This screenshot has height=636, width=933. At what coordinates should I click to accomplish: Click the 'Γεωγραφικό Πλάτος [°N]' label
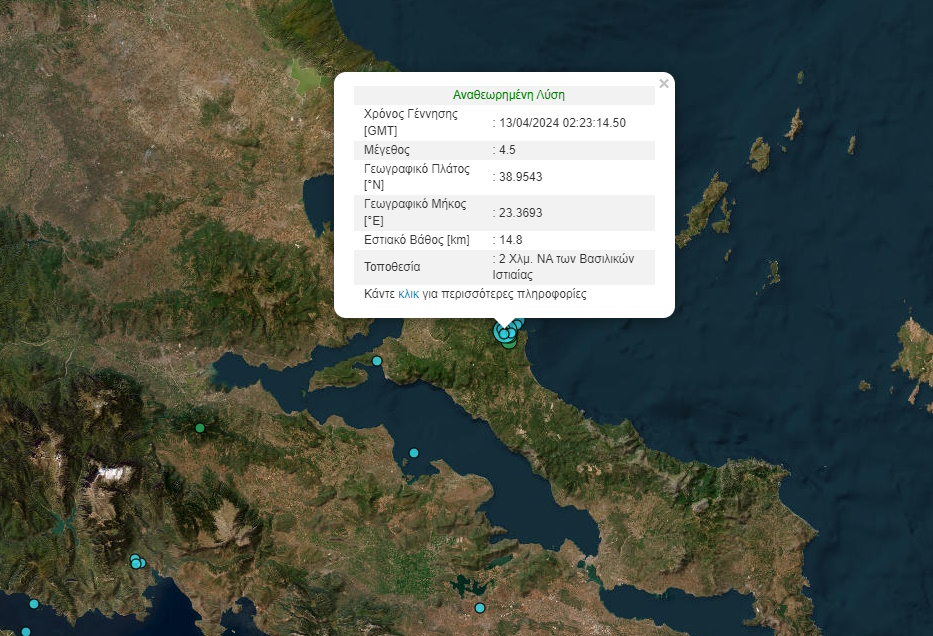[417, 177]
